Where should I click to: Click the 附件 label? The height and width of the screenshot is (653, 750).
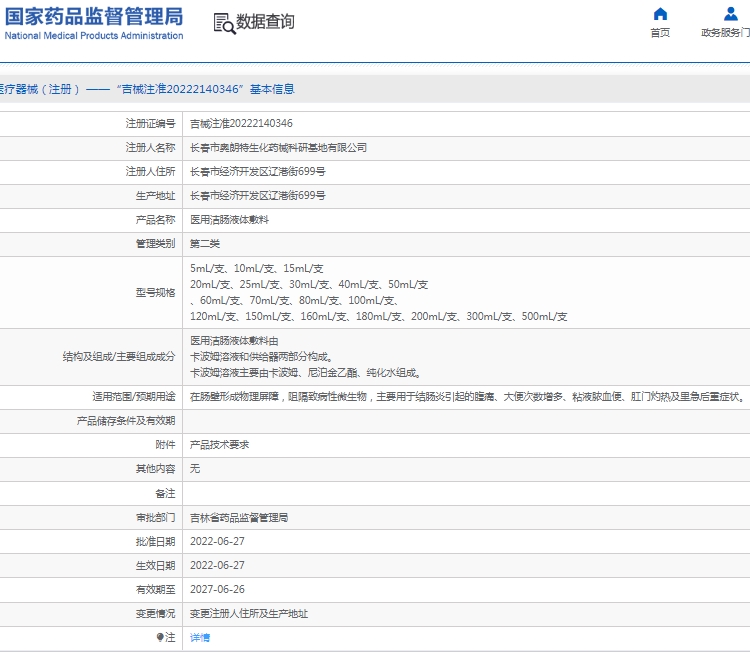pyautogui.click(x=165, y=445)
